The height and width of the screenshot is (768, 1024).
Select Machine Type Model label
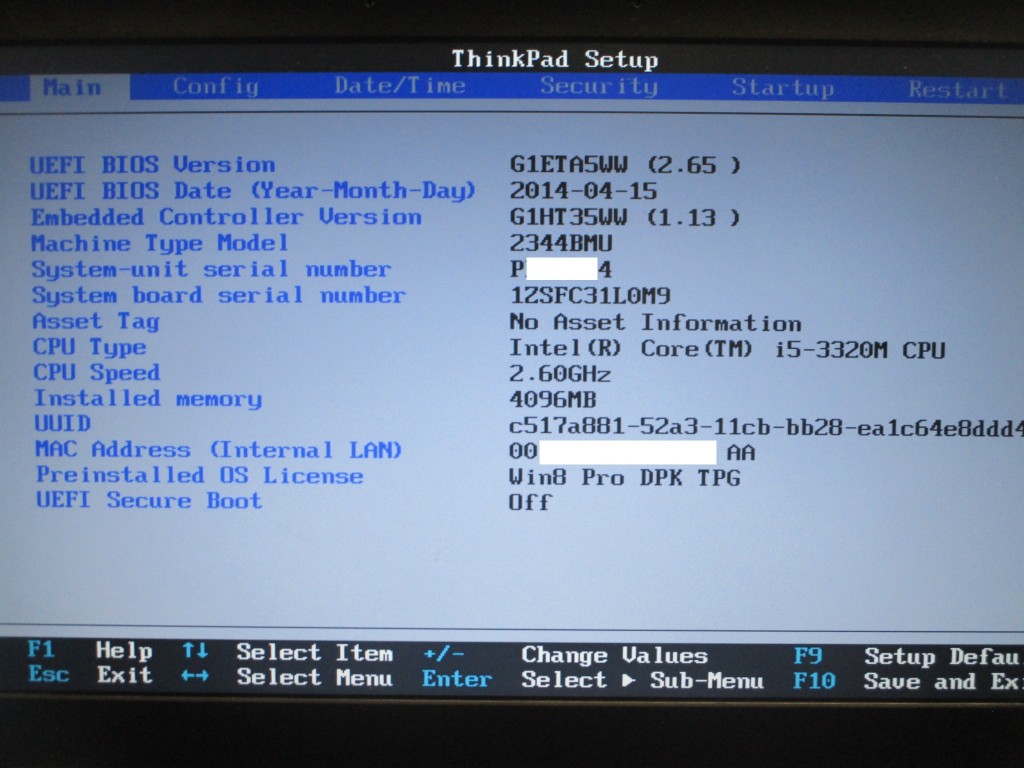pyautogui.click(x=160, y=243)
